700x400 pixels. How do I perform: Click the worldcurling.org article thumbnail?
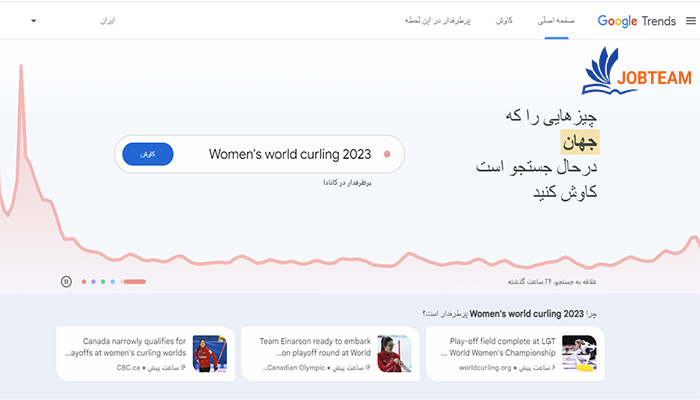[579, 354]
